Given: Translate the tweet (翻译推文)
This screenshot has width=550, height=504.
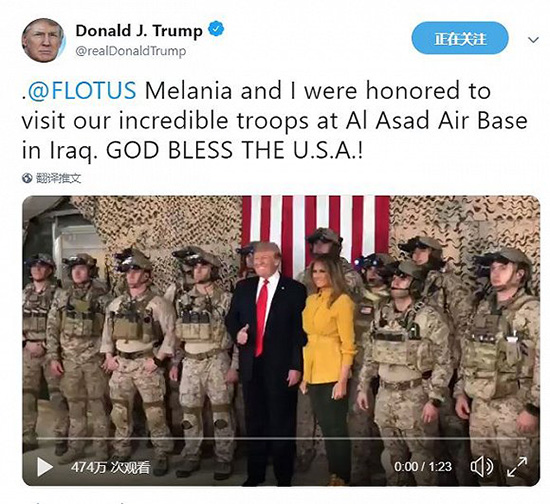Looking at the screenshot, I should tap(59, 179).
